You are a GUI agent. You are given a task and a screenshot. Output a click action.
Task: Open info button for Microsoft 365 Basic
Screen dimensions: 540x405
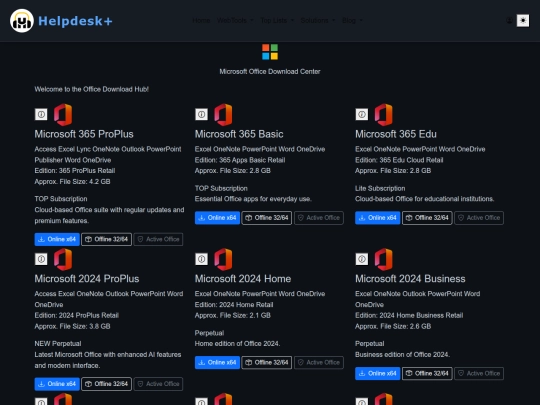click(201, 114)
